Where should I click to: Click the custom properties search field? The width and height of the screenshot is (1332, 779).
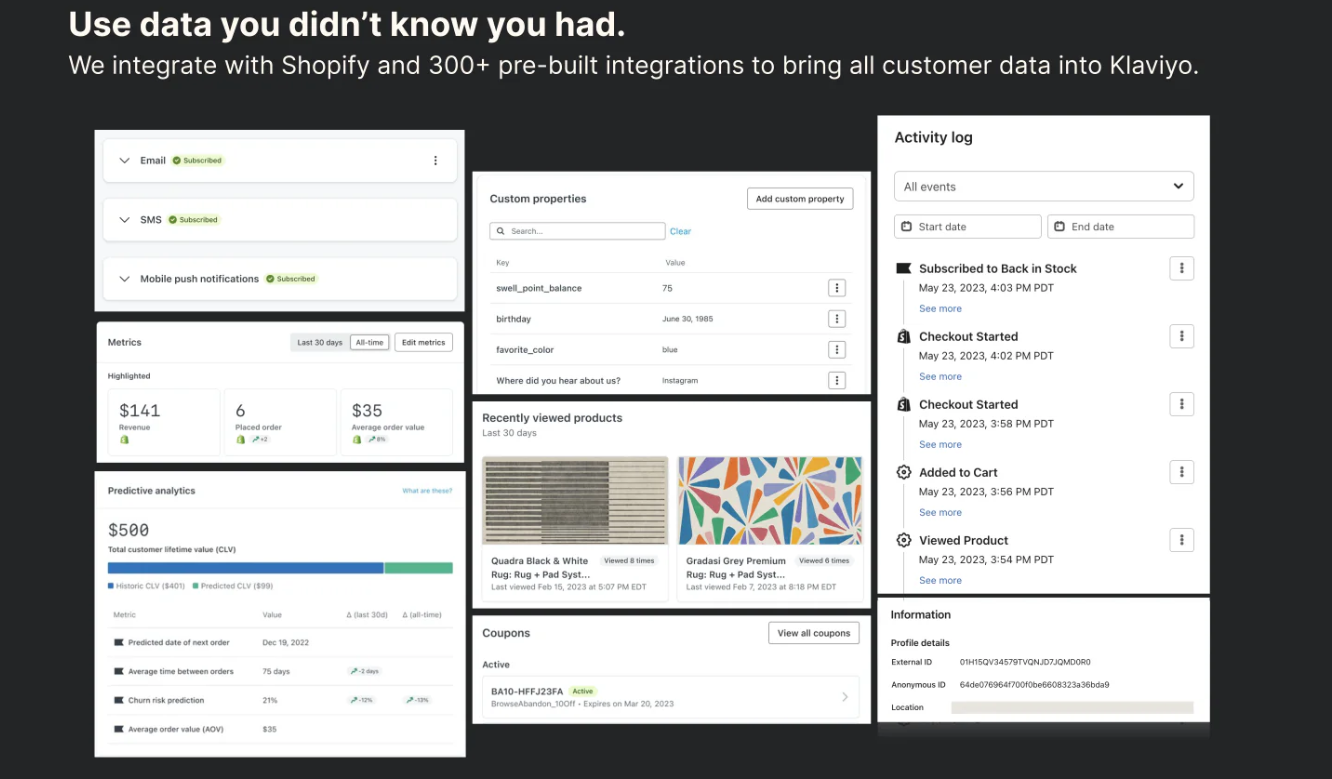click(577, 231)
